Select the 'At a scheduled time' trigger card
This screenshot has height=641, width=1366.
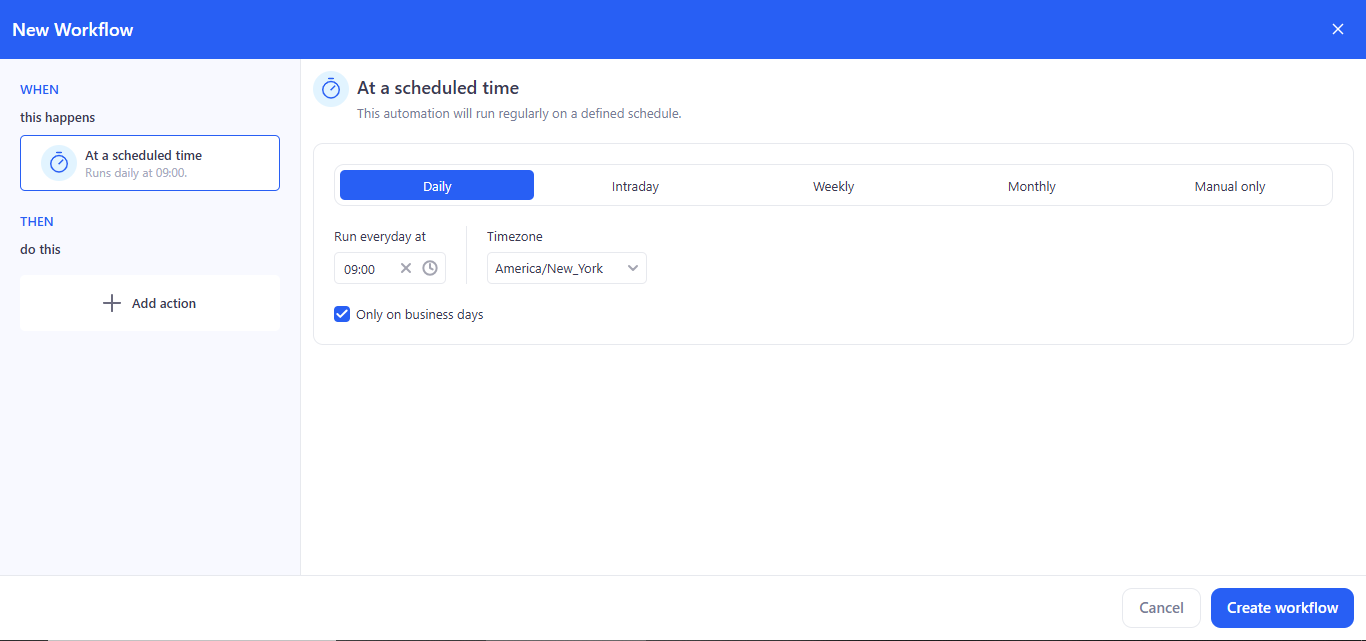click(x=150, y=163)
